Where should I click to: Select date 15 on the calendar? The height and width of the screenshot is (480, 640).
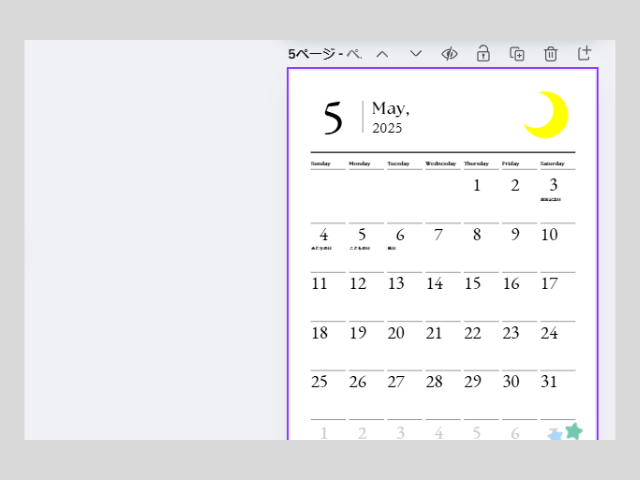click(473, 284)
